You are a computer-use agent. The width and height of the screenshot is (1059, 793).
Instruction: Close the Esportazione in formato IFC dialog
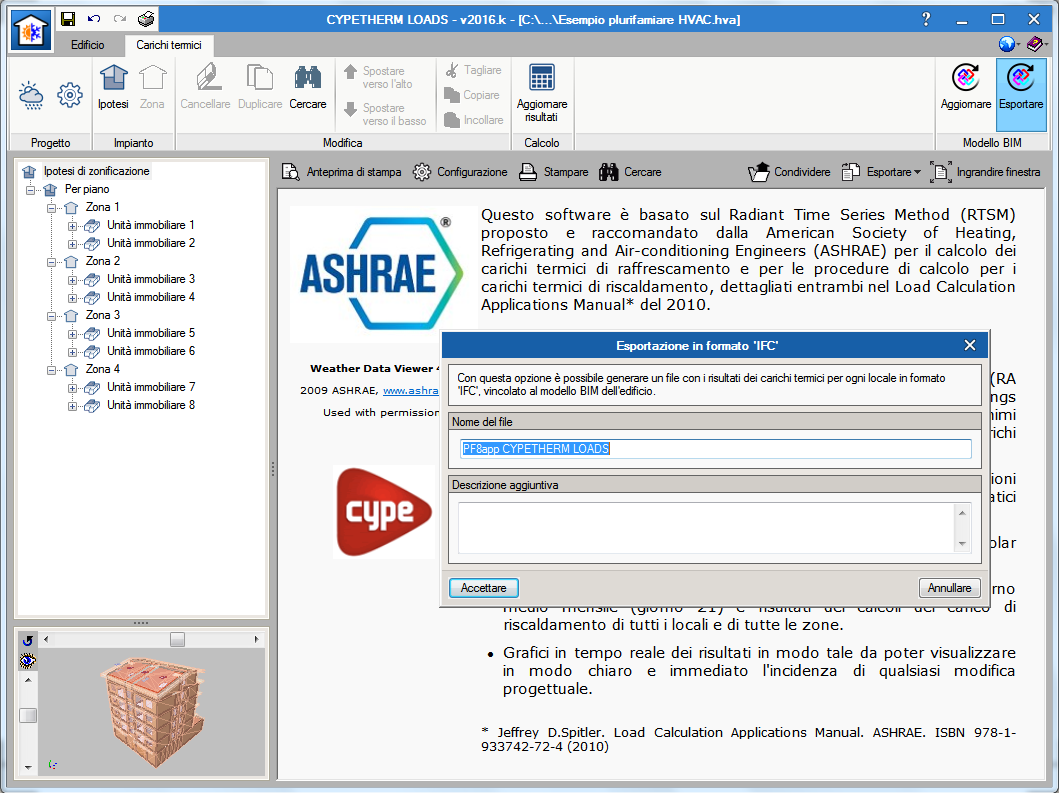tap(970, 345)
